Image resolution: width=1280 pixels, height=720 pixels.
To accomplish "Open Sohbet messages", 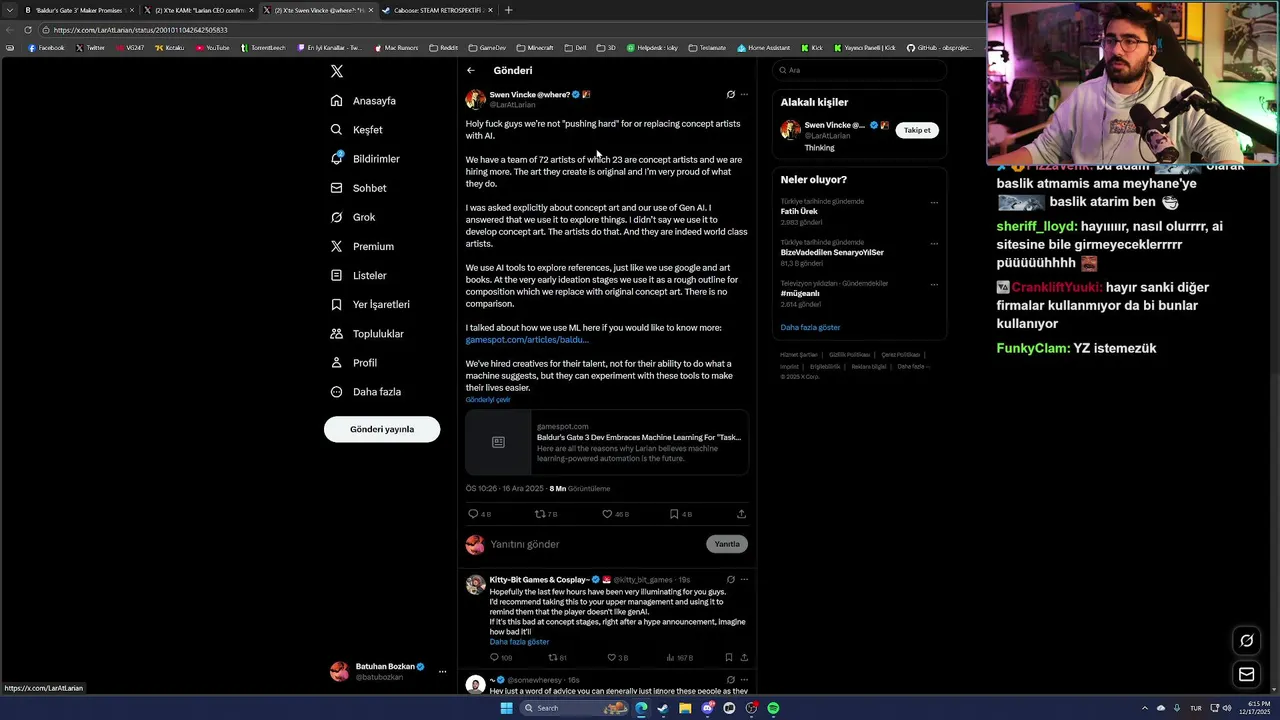I will click(359, 188).
